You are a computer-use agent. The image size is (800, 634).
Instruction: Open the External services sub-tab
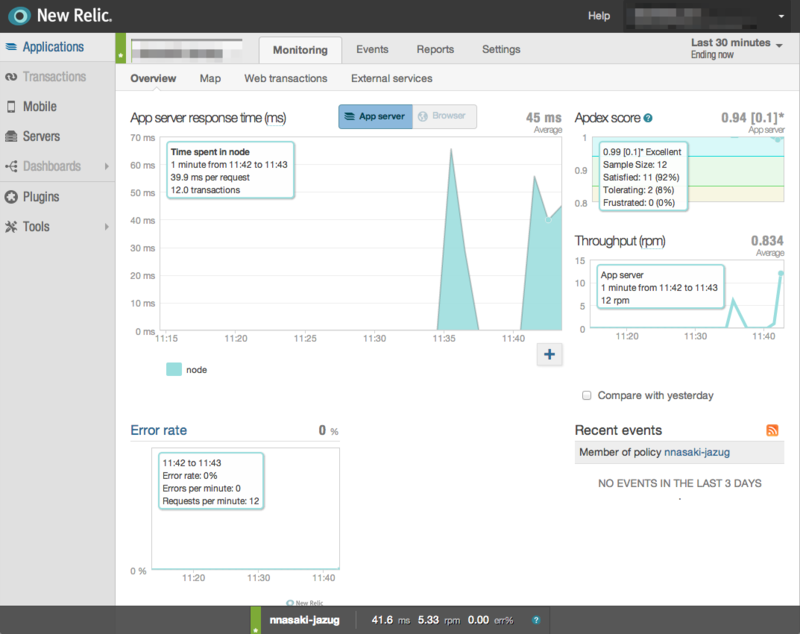click(391, 79)
